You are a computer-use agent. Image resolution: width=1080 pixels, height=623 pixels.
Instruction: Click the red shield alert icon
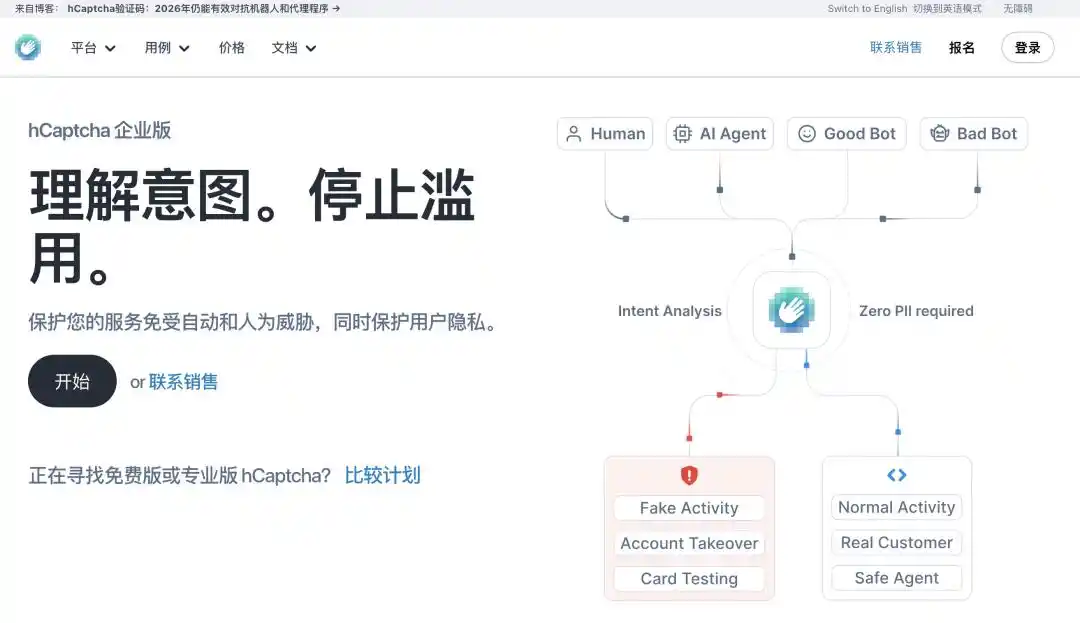689,475
